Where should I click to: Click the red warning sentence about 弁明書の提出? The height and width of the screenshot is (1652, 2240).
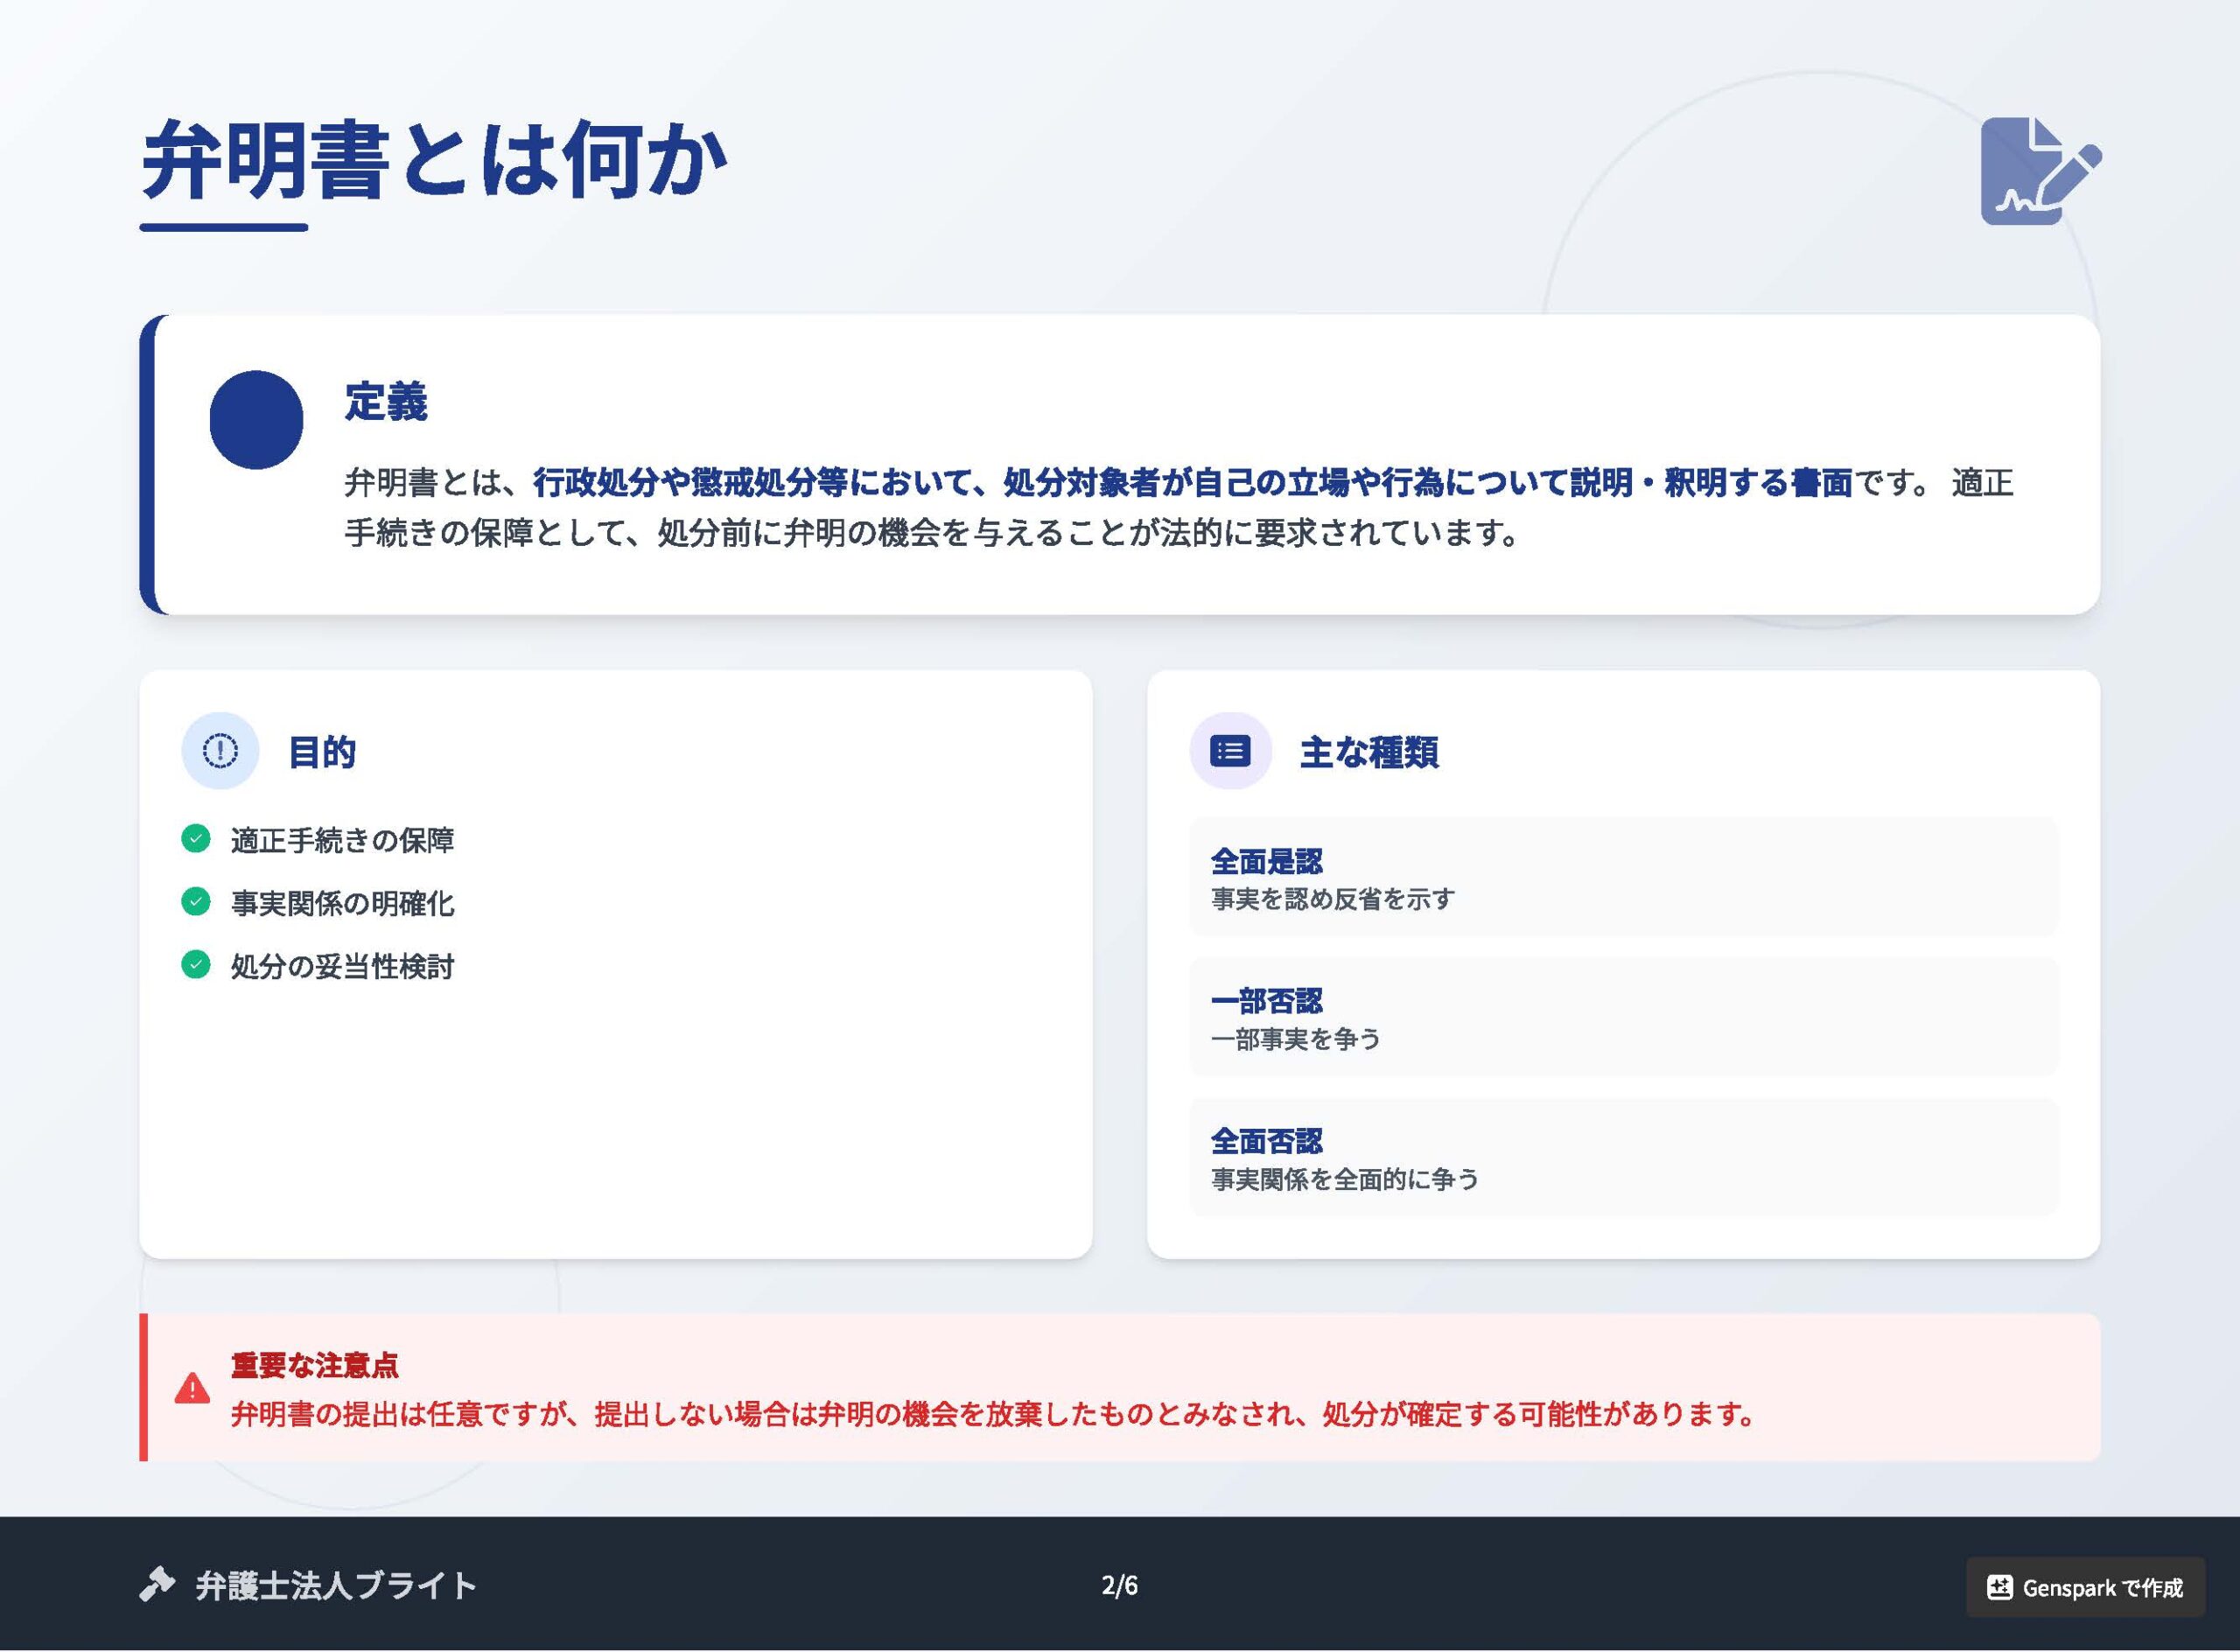pos(994,1414)
